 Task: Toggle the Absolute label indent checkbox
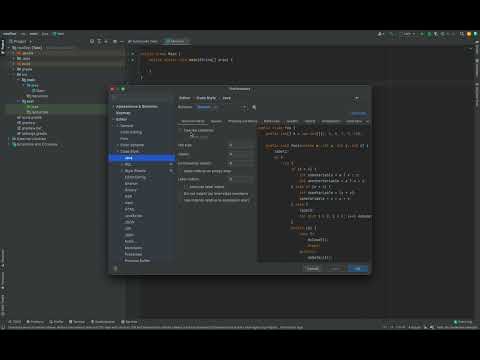[x=186, y=187]
